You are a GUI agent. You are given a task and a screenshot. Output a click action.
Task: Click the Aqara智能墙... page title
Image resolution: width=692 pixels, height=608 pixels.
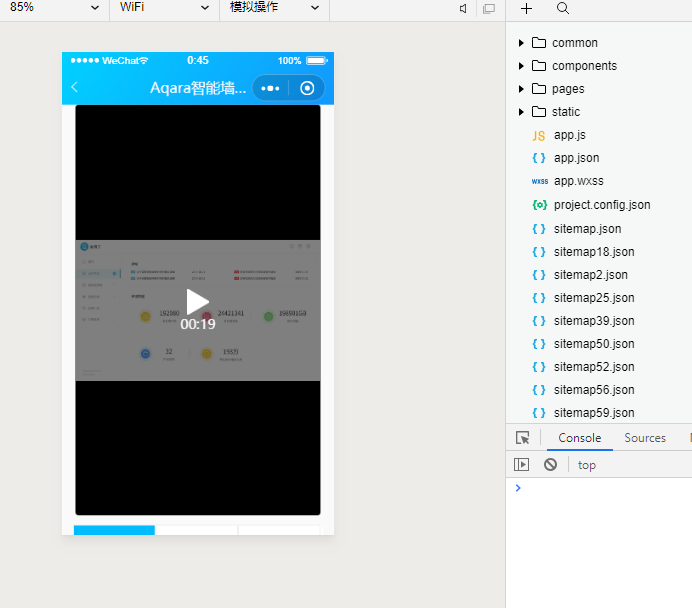[x=198, y=88]
